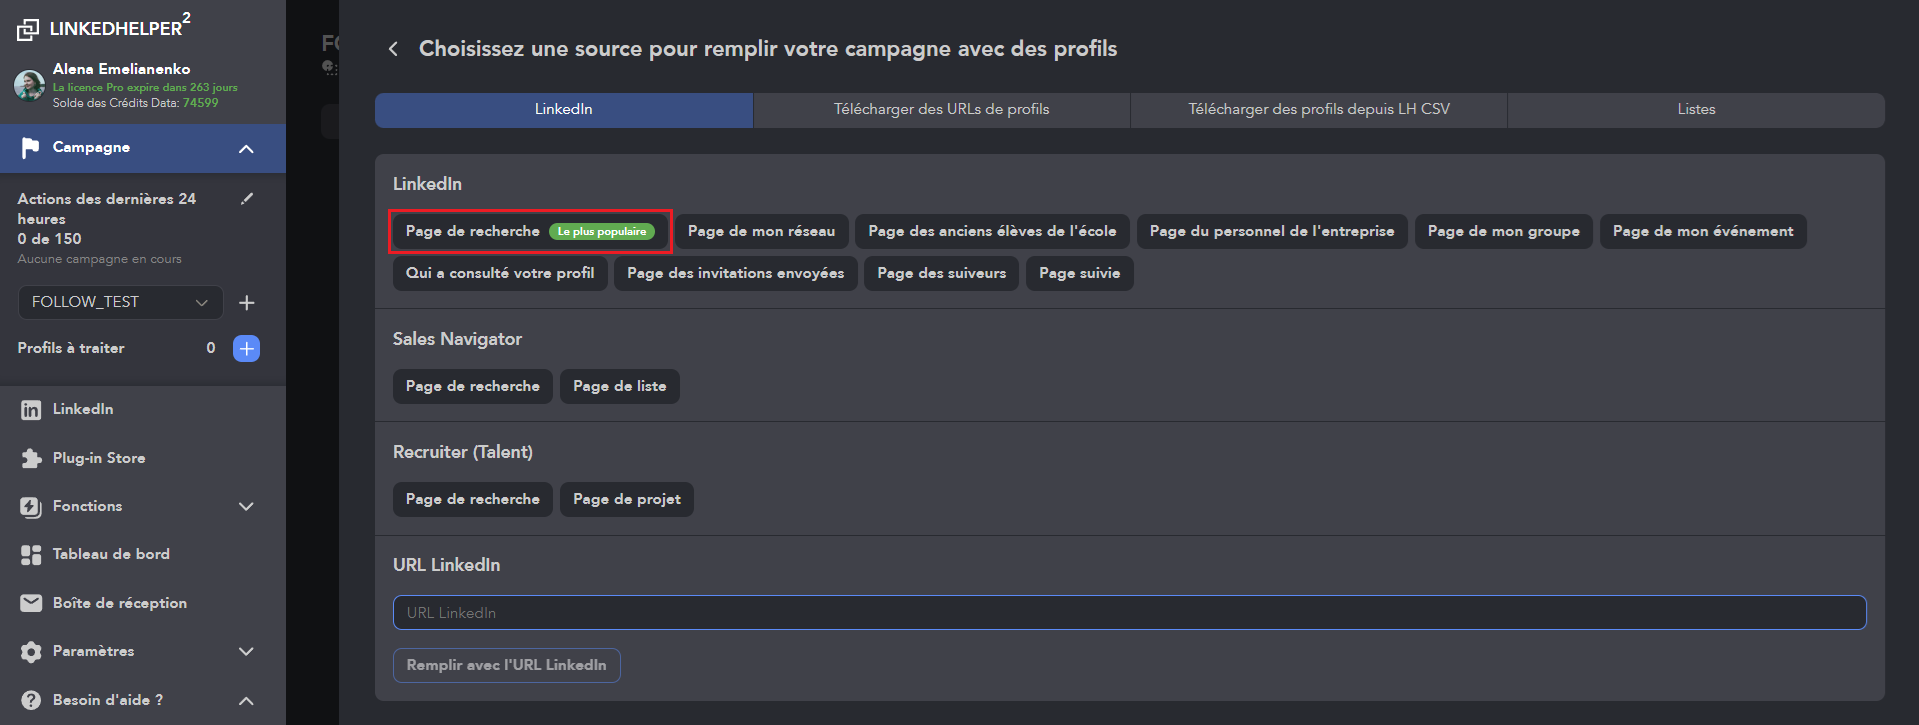The width and height of the screenshot is (1919, 725).
Task: Select Page de mon réseau source
Action: [761, 231]
